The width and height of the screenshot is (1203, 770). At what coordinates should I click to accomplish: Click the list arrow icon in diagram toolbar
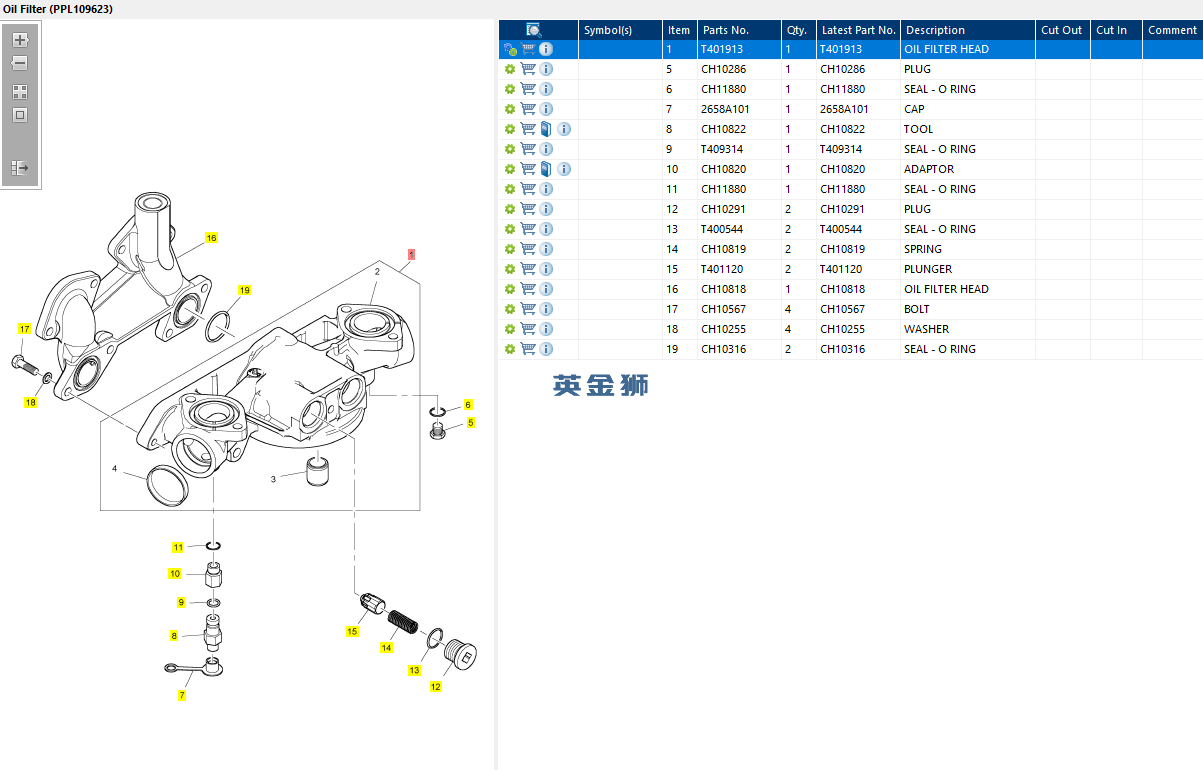[x=20, y=168]
